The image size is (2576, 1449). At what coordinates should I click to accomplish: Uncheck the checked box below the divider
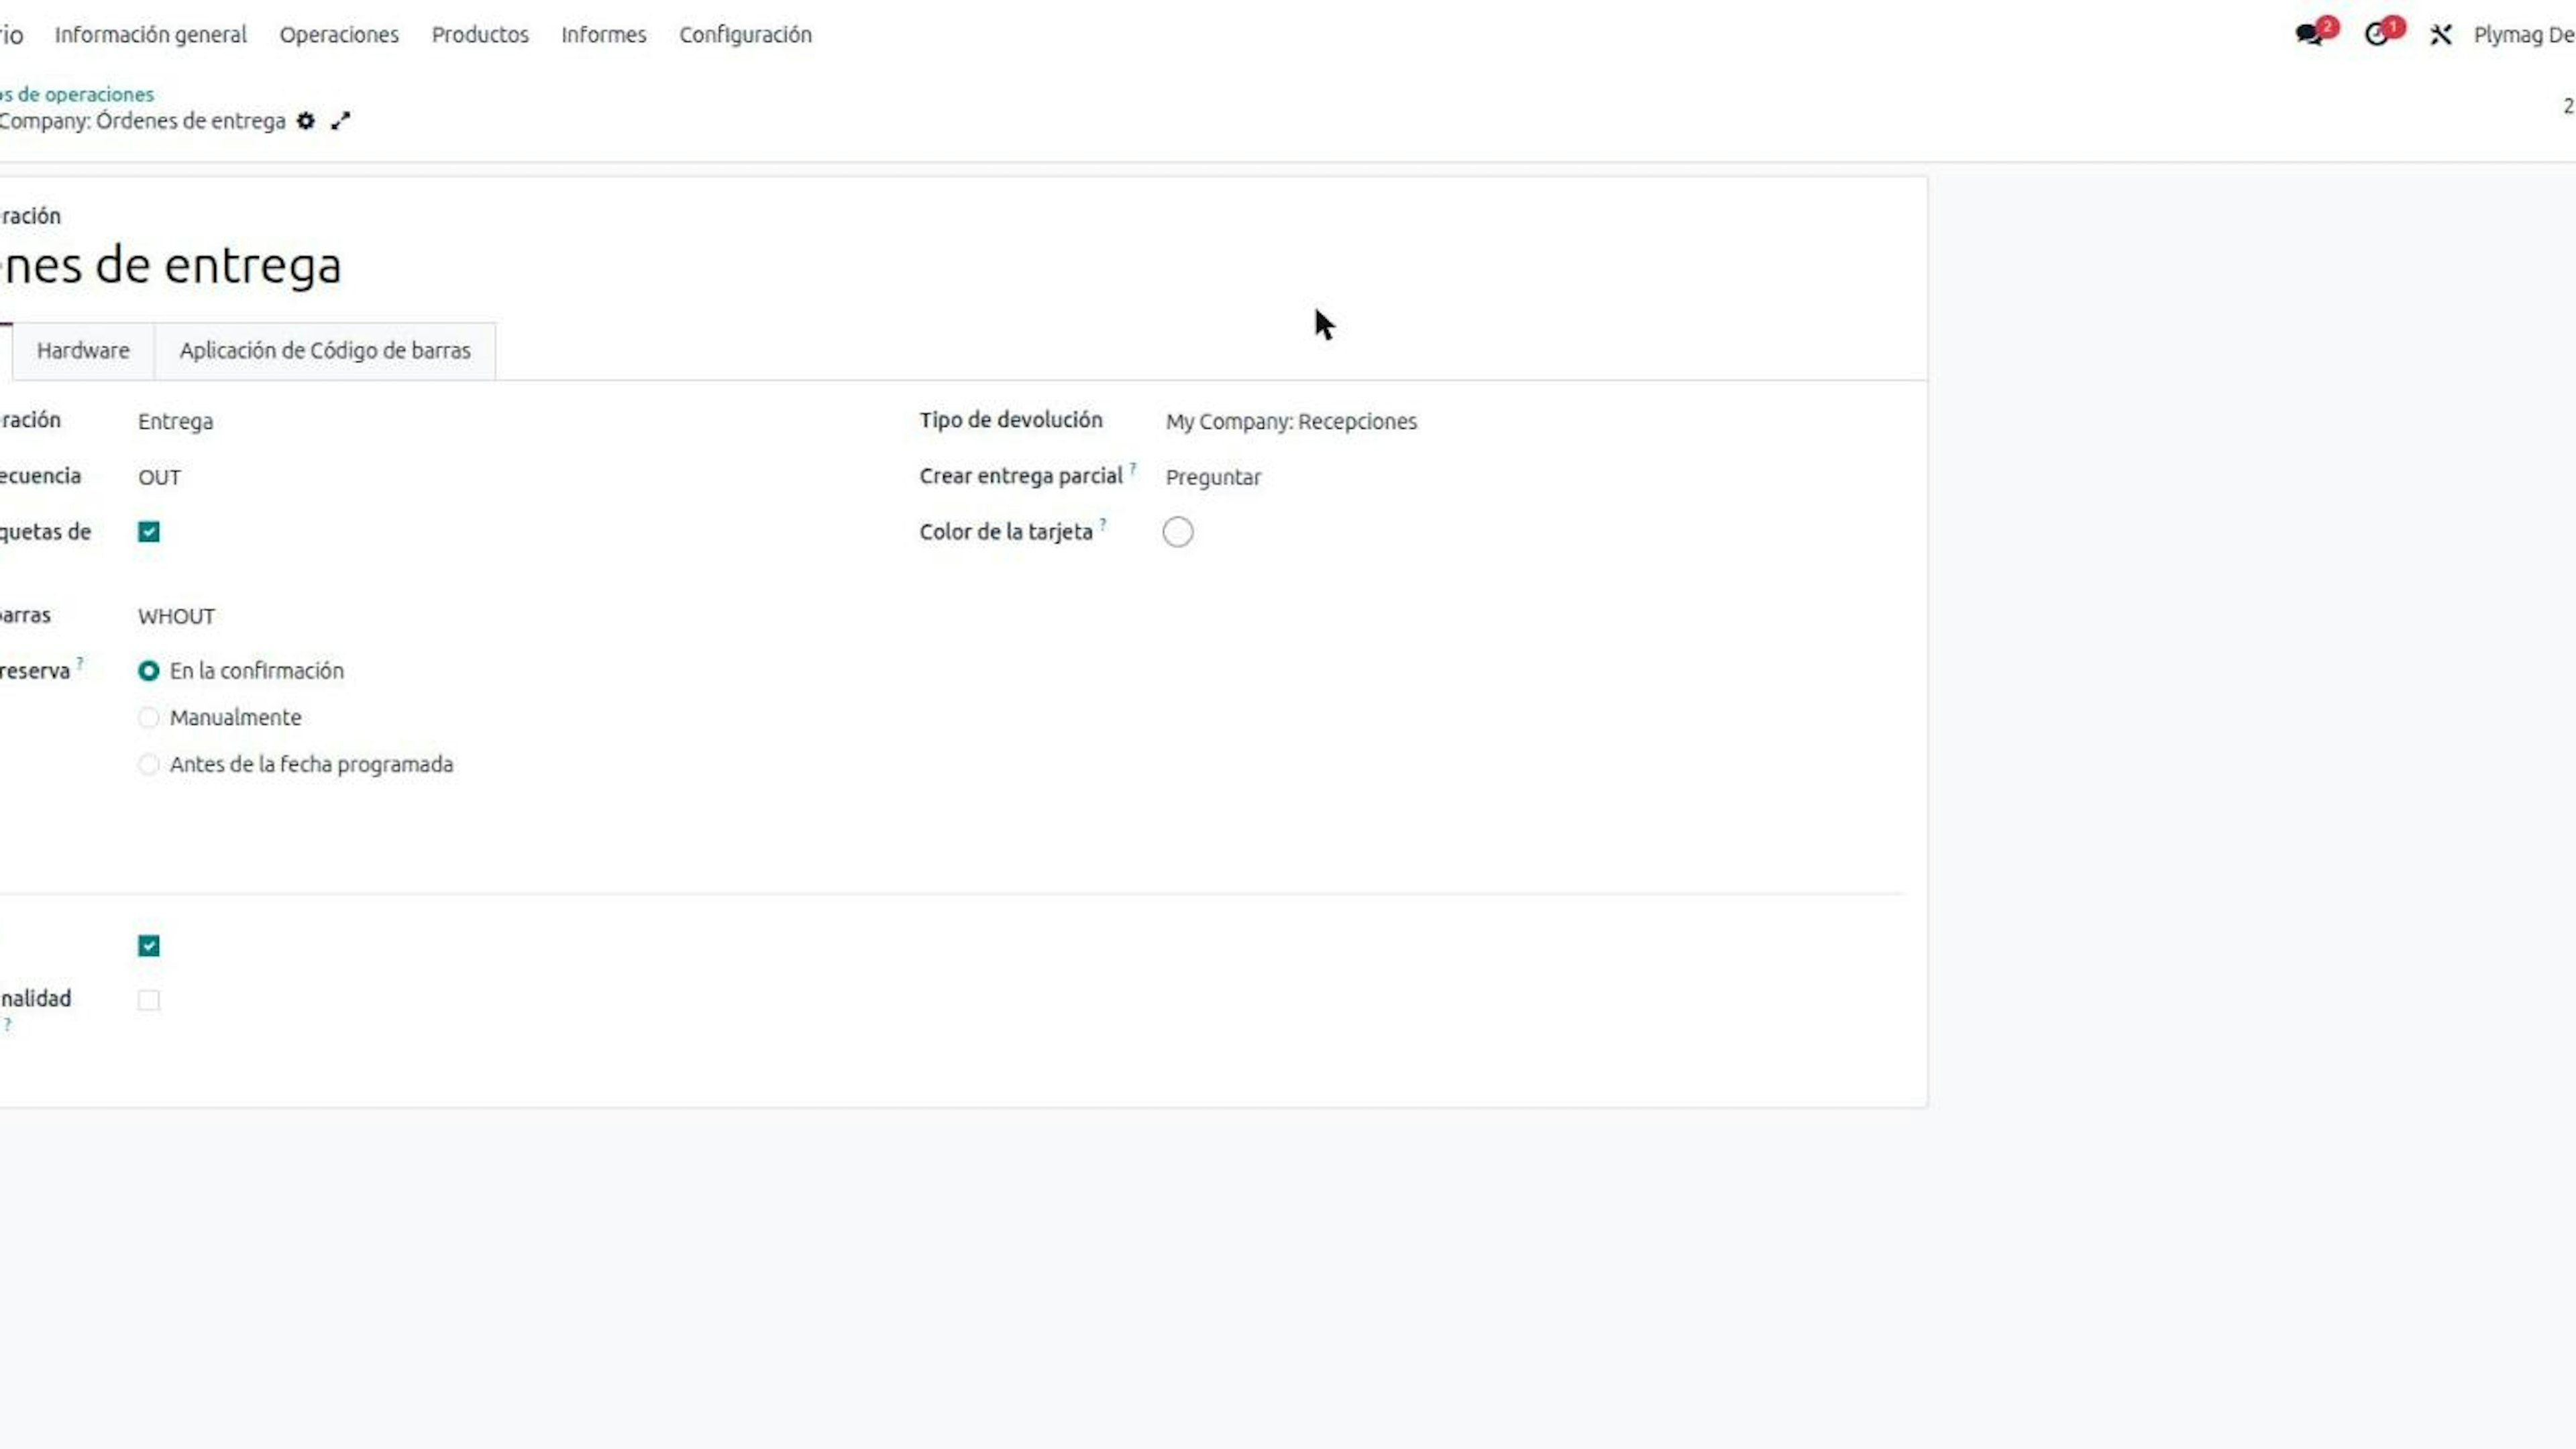point(149,946)
